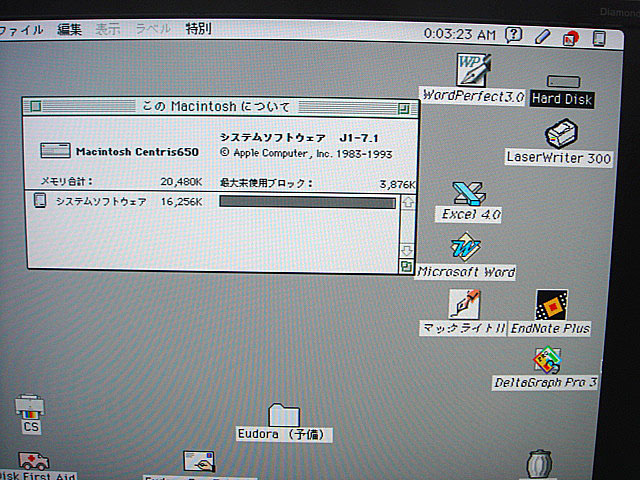Screen dimensions: 640x480
Task: Click the 最大未使用ブロック label
Action: tap(267, 183)
